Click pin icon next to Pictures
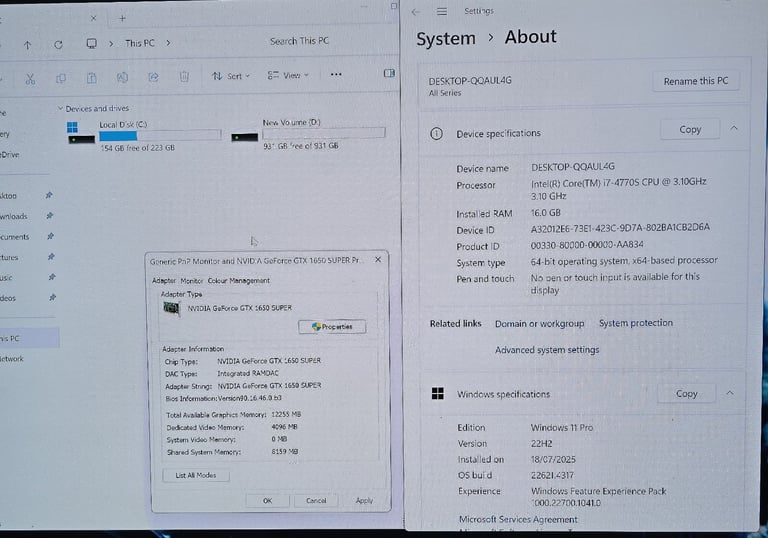Image resolution: width=768 pixels, height=538 pixels. (x=51, y=257)
